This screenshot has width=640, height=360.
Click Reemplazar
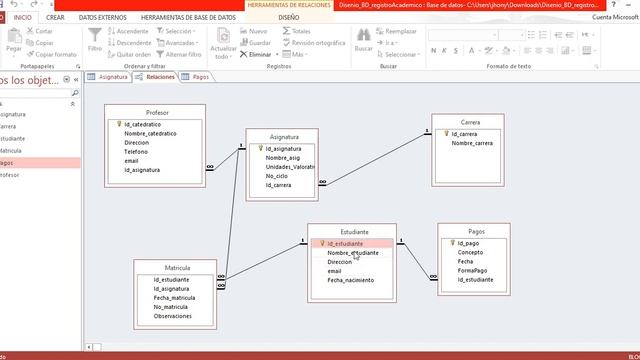point(396,31)
